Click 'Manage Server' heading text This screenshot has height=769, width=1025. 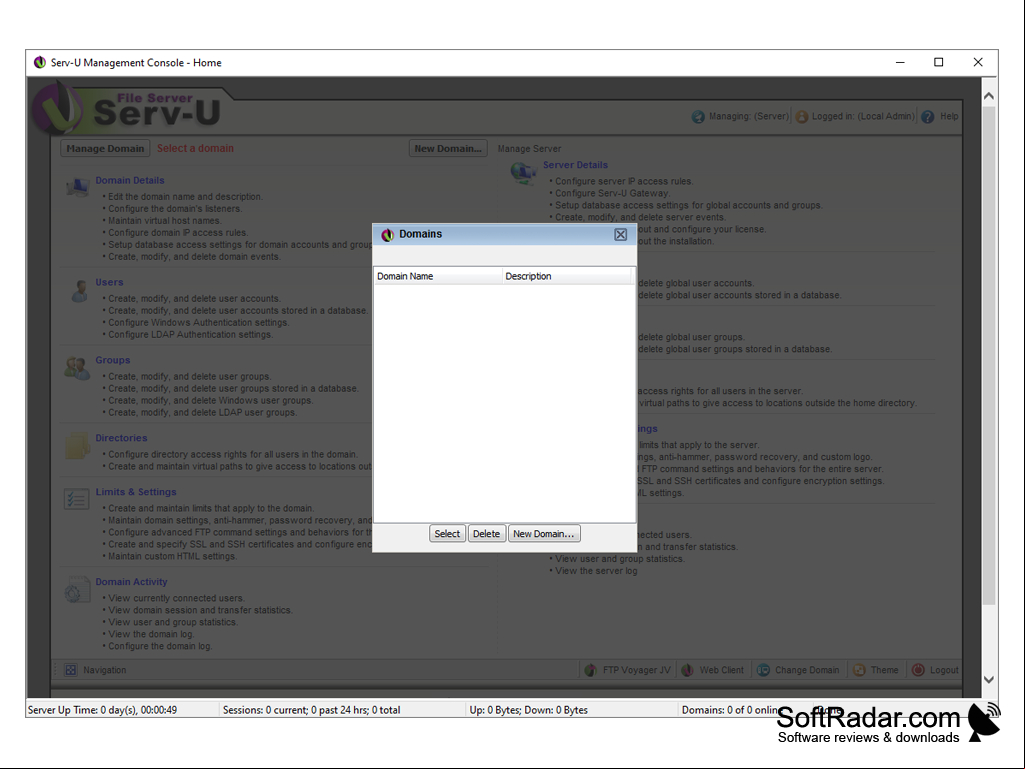click(x=529, y=148)
